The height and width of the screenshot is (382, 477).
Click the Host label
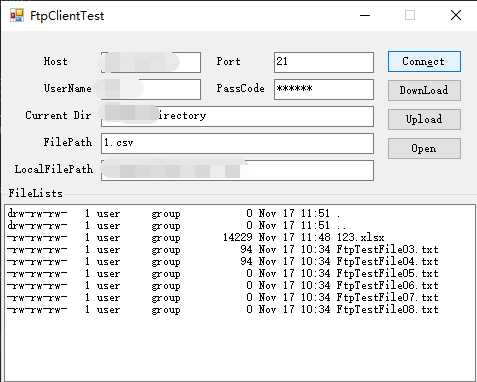56,62
